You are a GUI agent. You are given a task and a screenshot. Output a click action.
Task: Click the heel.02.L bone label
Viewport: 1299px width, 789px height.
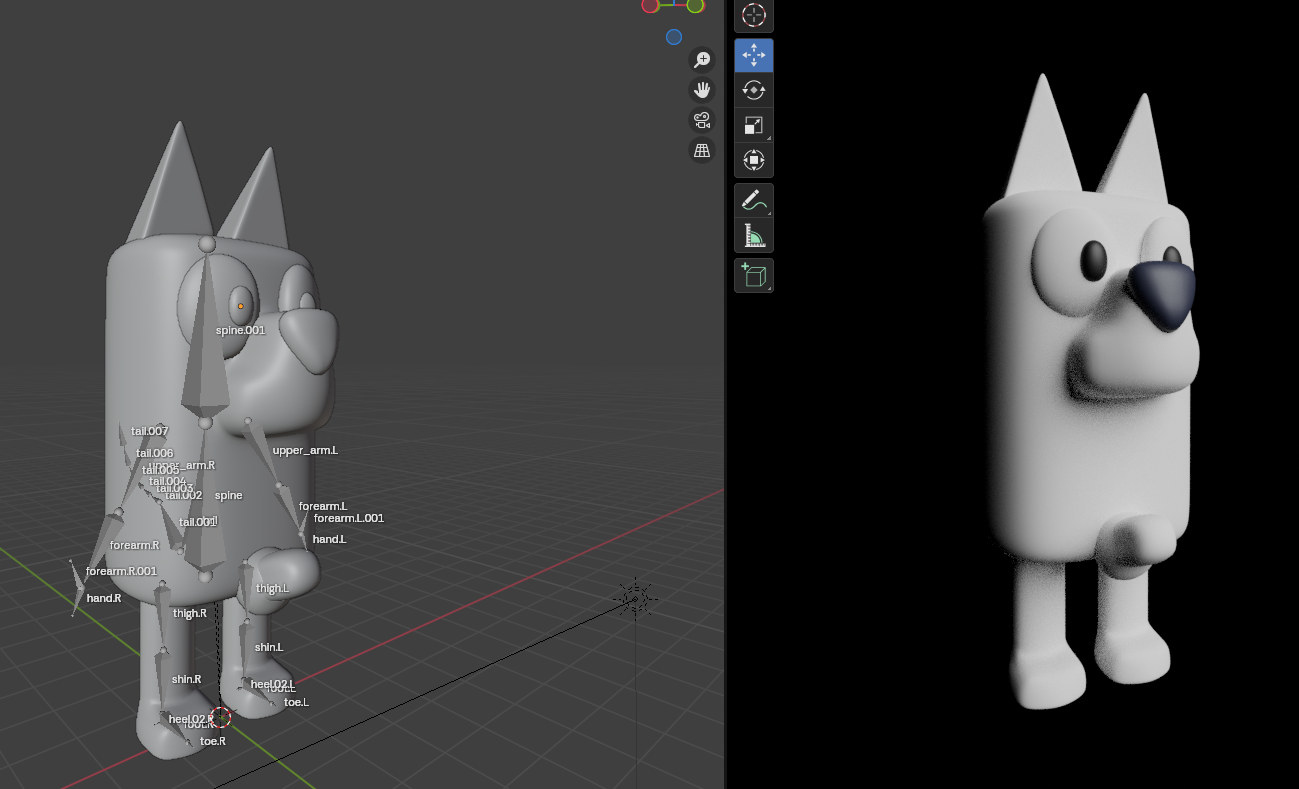pos(273,684)
